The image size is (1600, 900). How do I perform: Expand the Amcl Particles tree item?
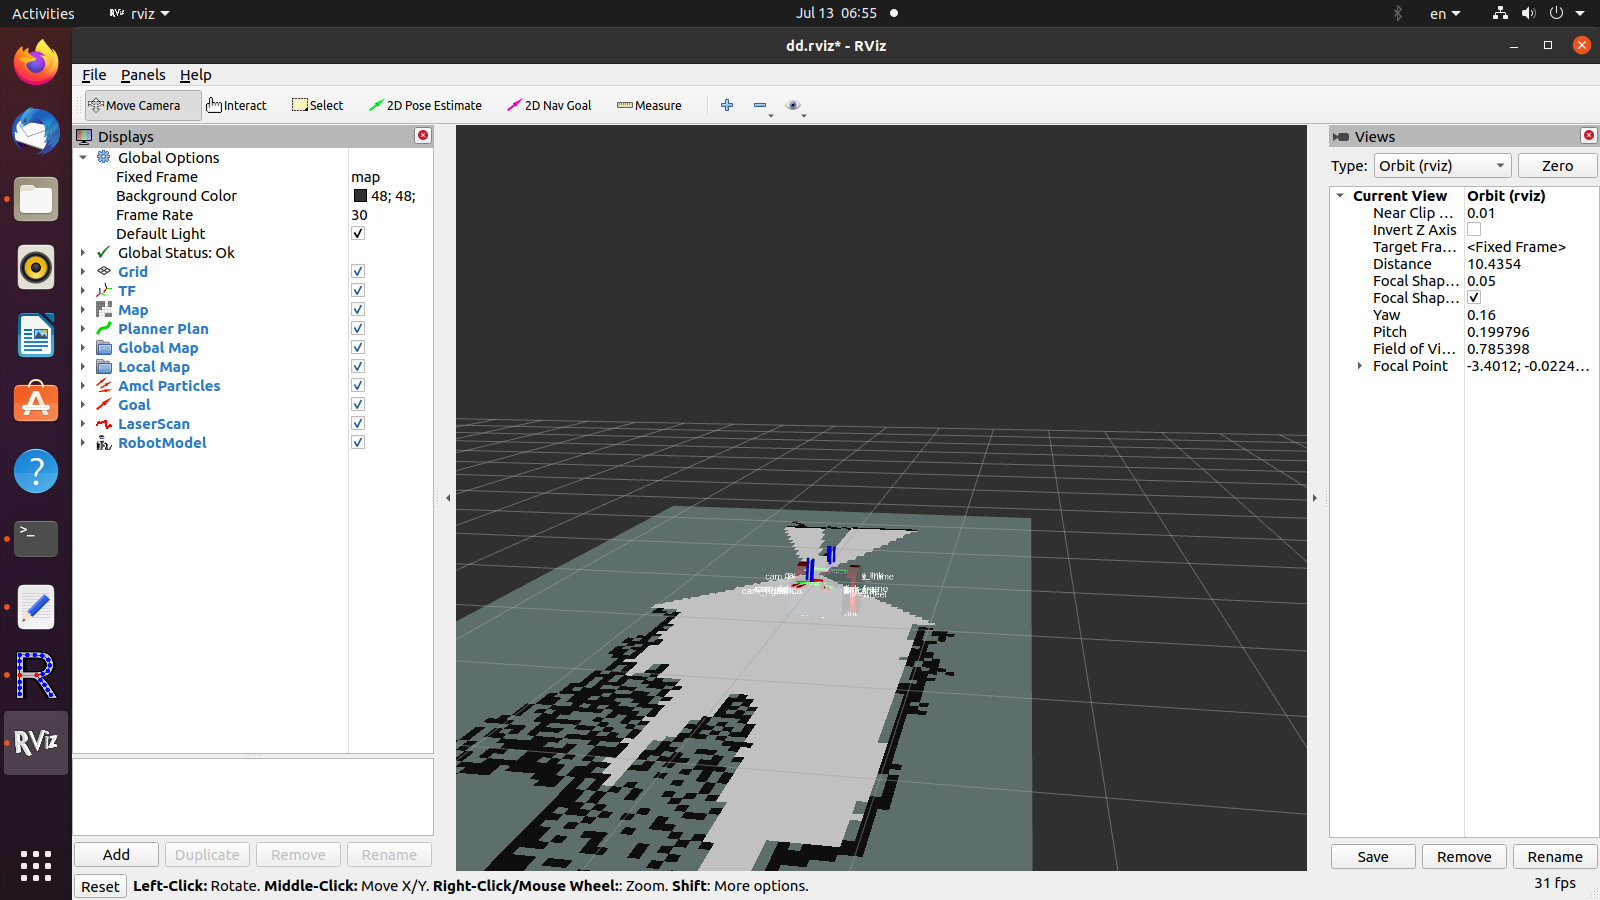83,386
